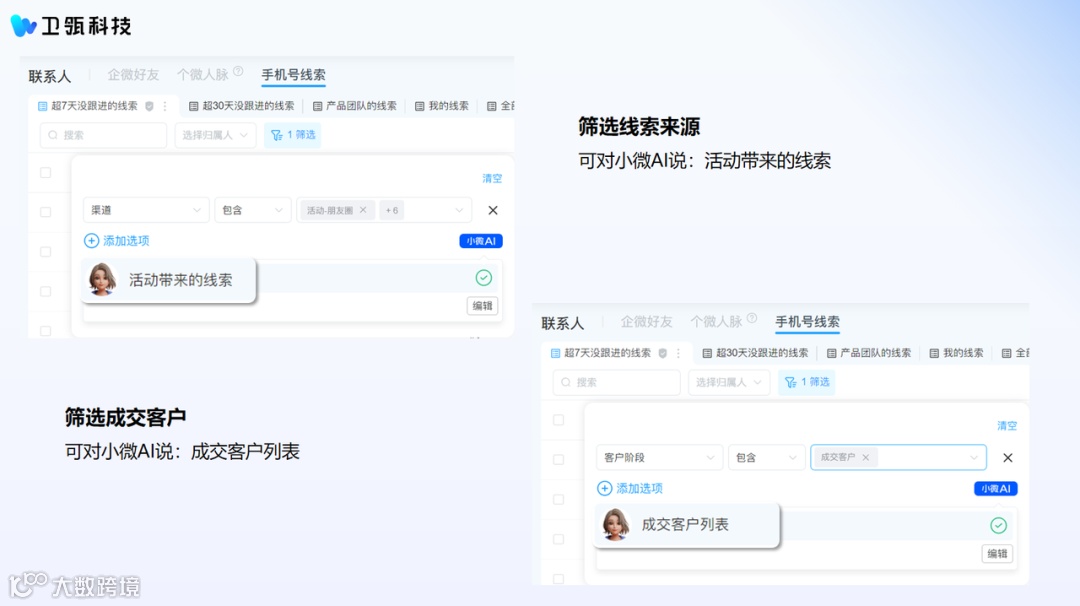Click the avatar beside 成交客户列表
Image resolution: width=1080 pixels, height=606 pixels.
click(616, 524)
